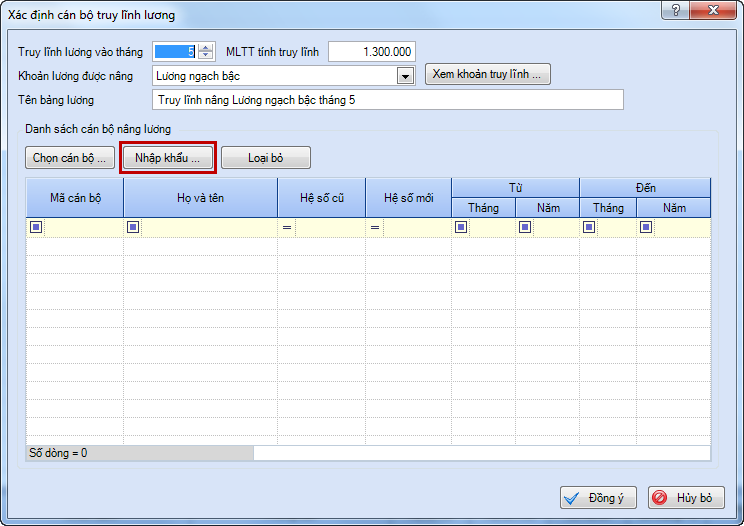Open Chọn cán bộ selection dialog
The width and height of the screenshot is (744, 526).
click(x=70, y=157)
